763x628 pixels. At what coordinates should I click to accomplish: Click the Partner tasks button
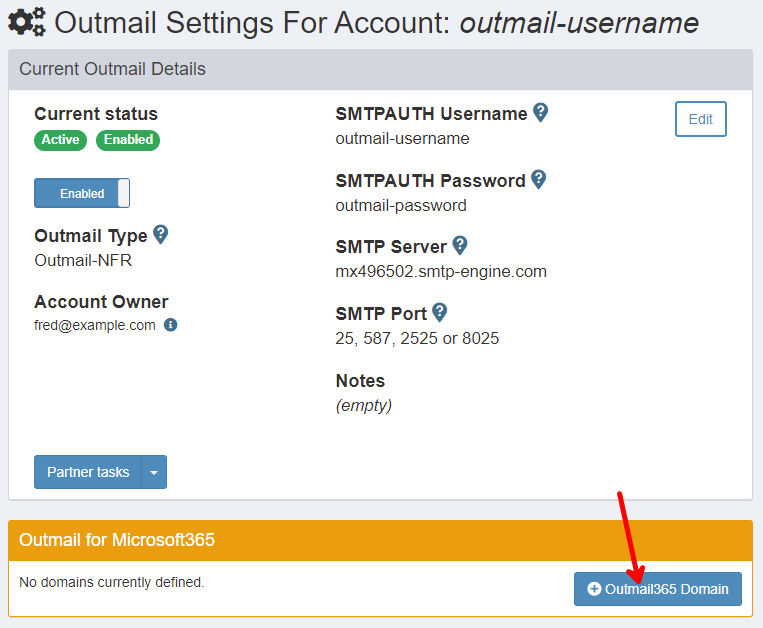[x=88, y=472]
